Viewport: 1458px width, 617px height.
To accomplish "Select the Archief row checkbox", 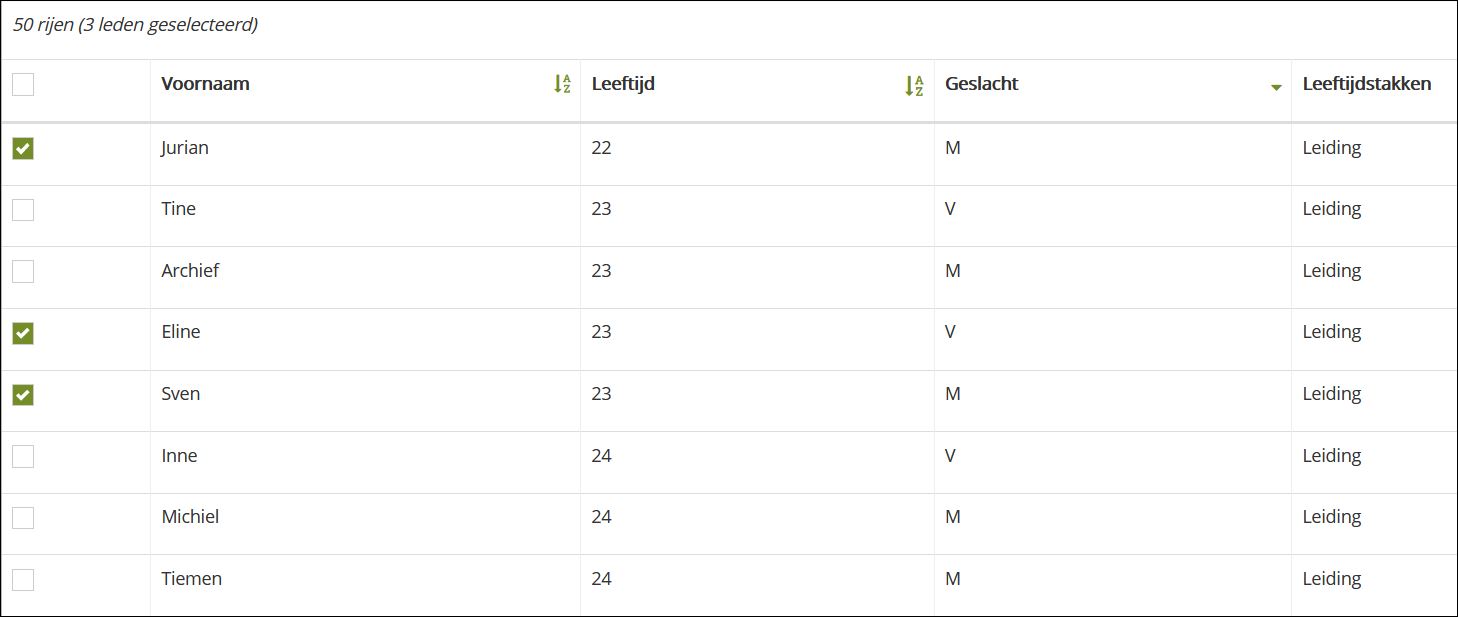I will coord(23,271).
